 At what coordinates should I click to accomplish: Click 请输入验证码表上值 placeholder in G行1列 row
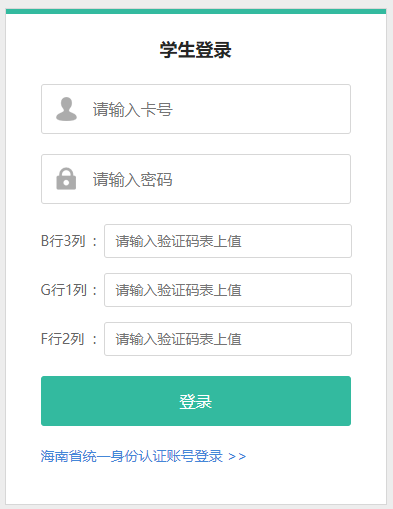coord(179,290)
